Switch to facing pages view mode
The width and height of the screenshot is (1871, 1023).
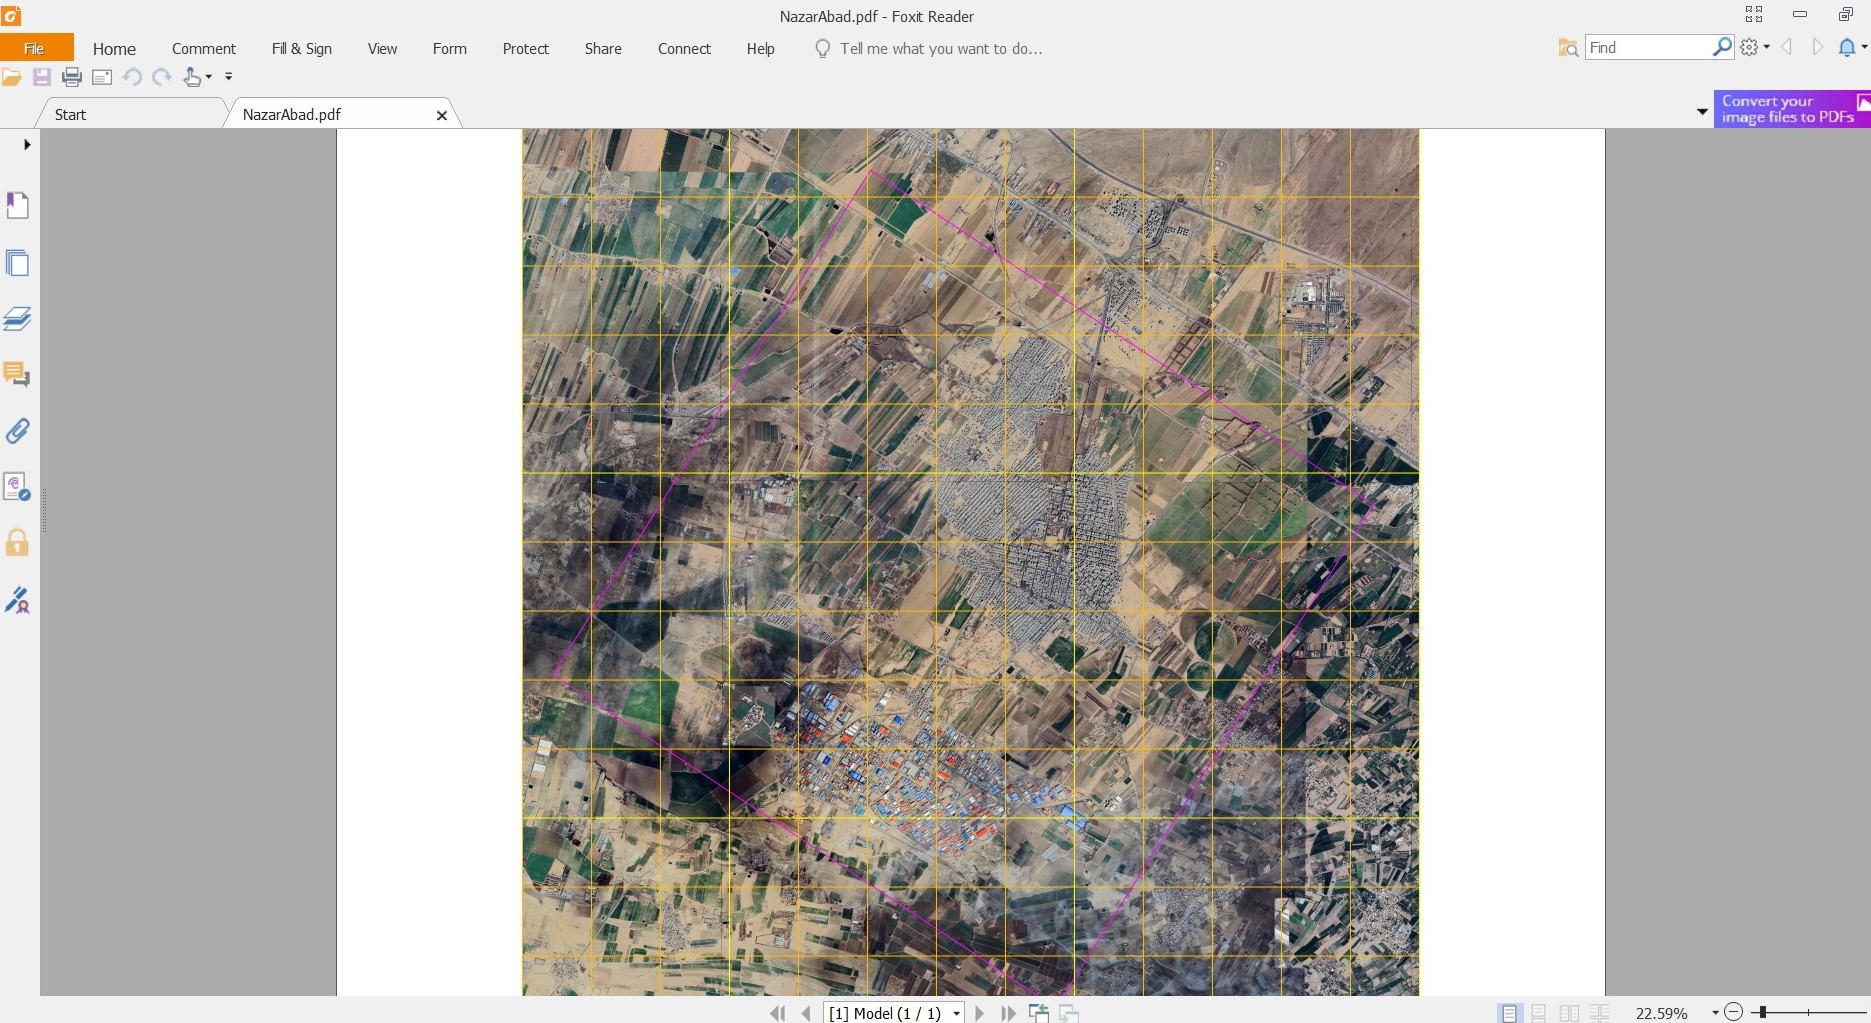(x=1569, y=1013)
